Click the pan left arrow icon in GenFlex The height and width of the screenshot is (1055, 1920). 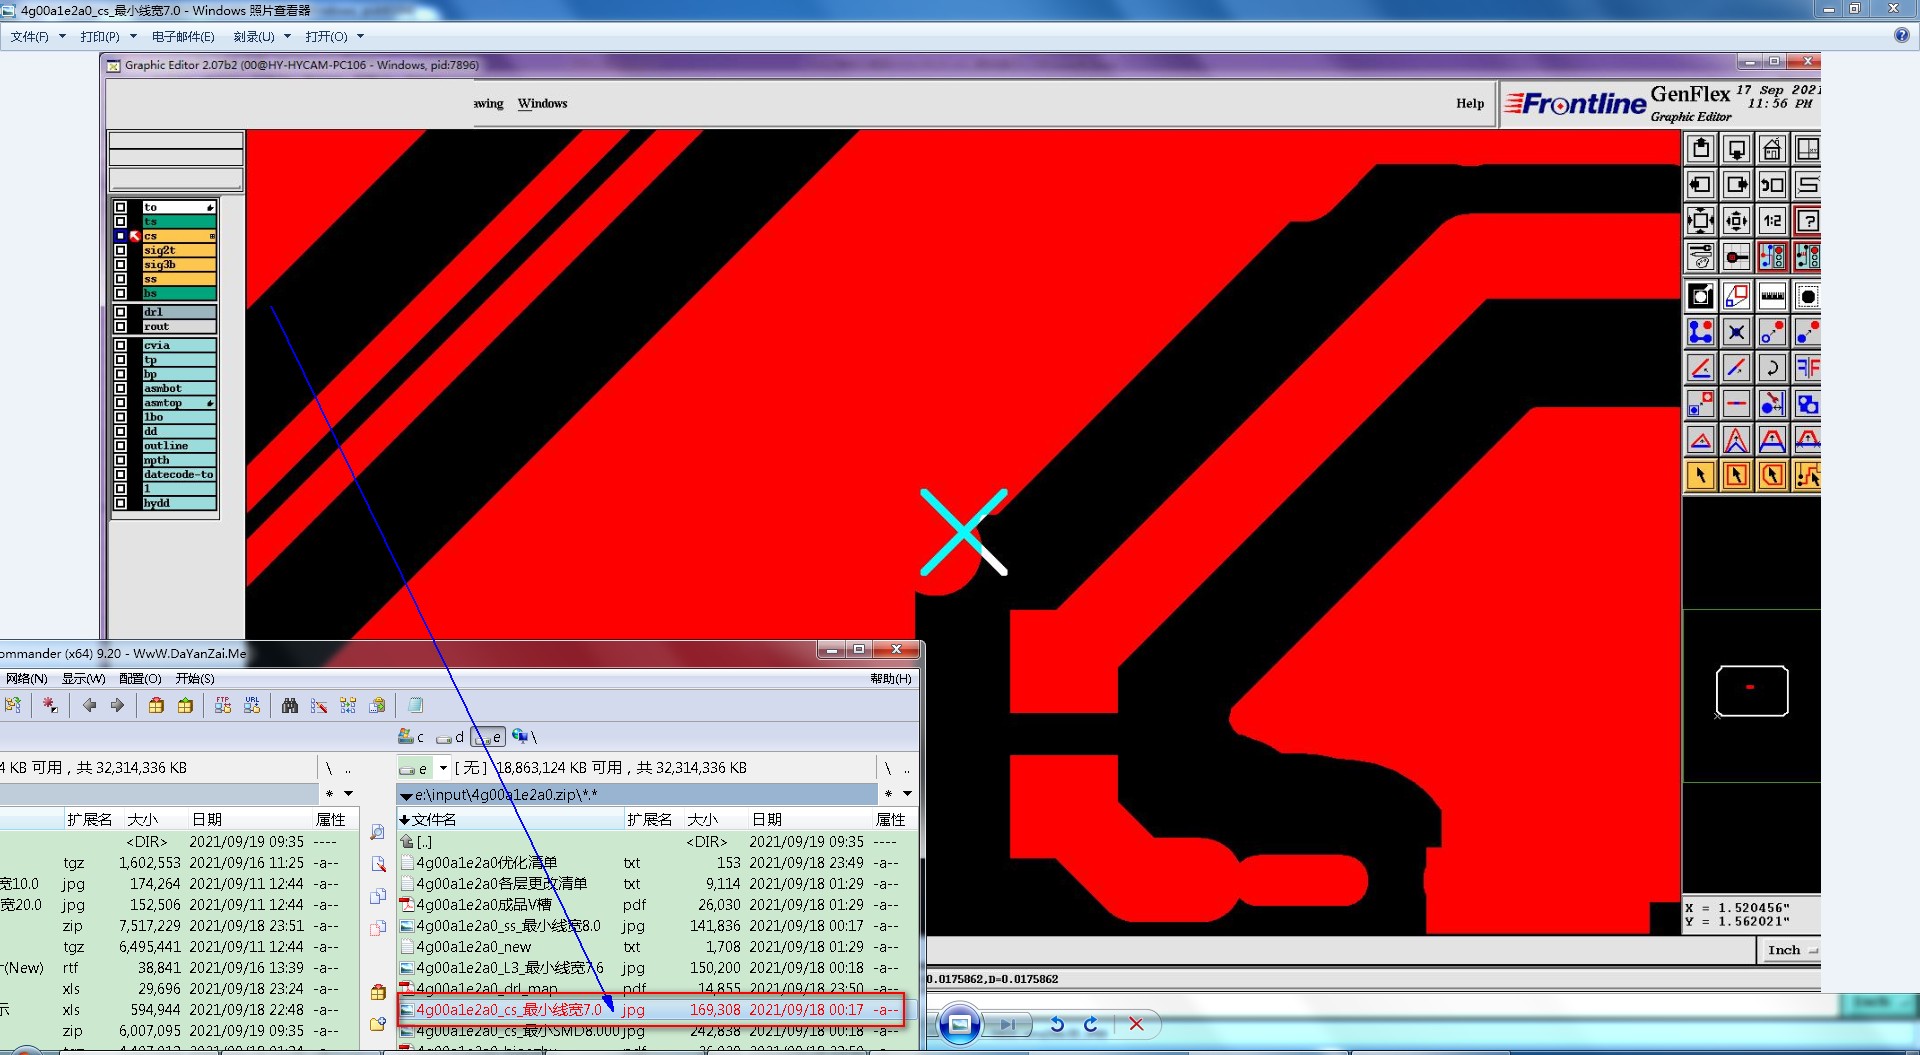[1700, 185]
